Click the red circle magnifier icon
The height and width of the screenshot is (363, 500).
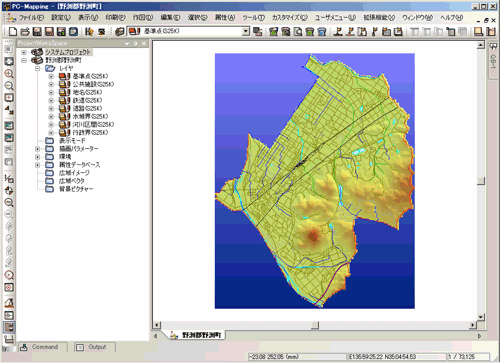(x=9, y=275)
